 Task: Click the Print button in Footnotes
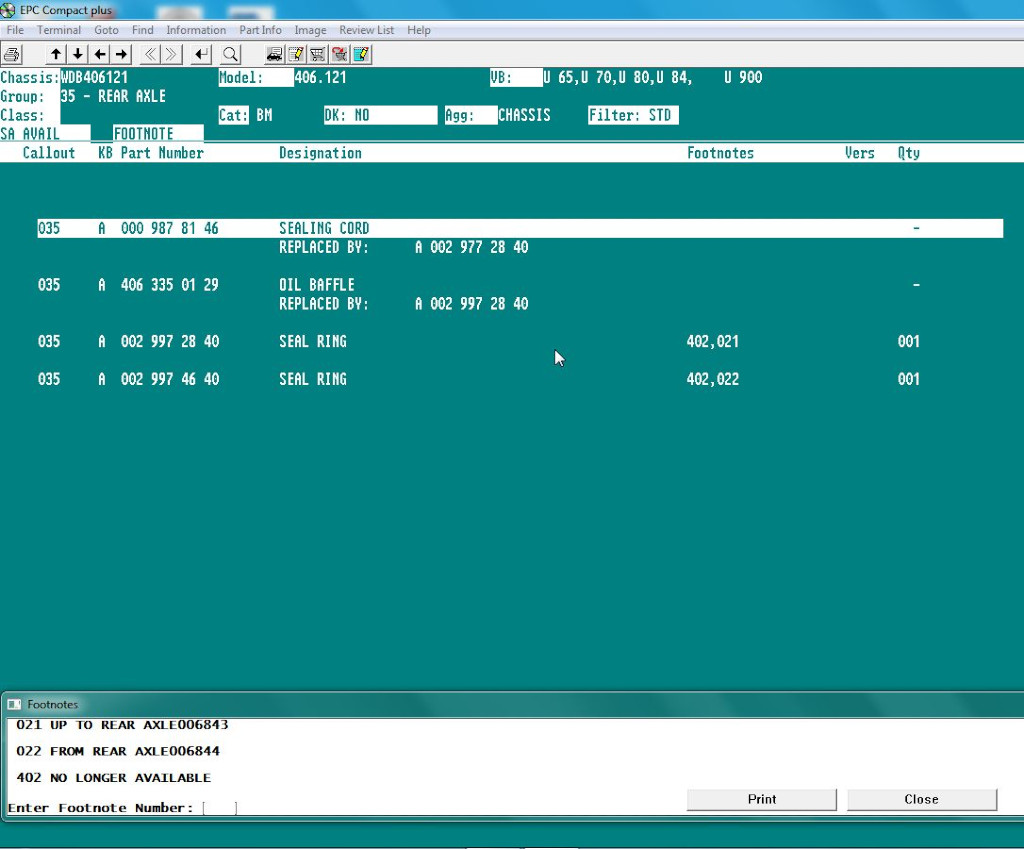point(761,799)
